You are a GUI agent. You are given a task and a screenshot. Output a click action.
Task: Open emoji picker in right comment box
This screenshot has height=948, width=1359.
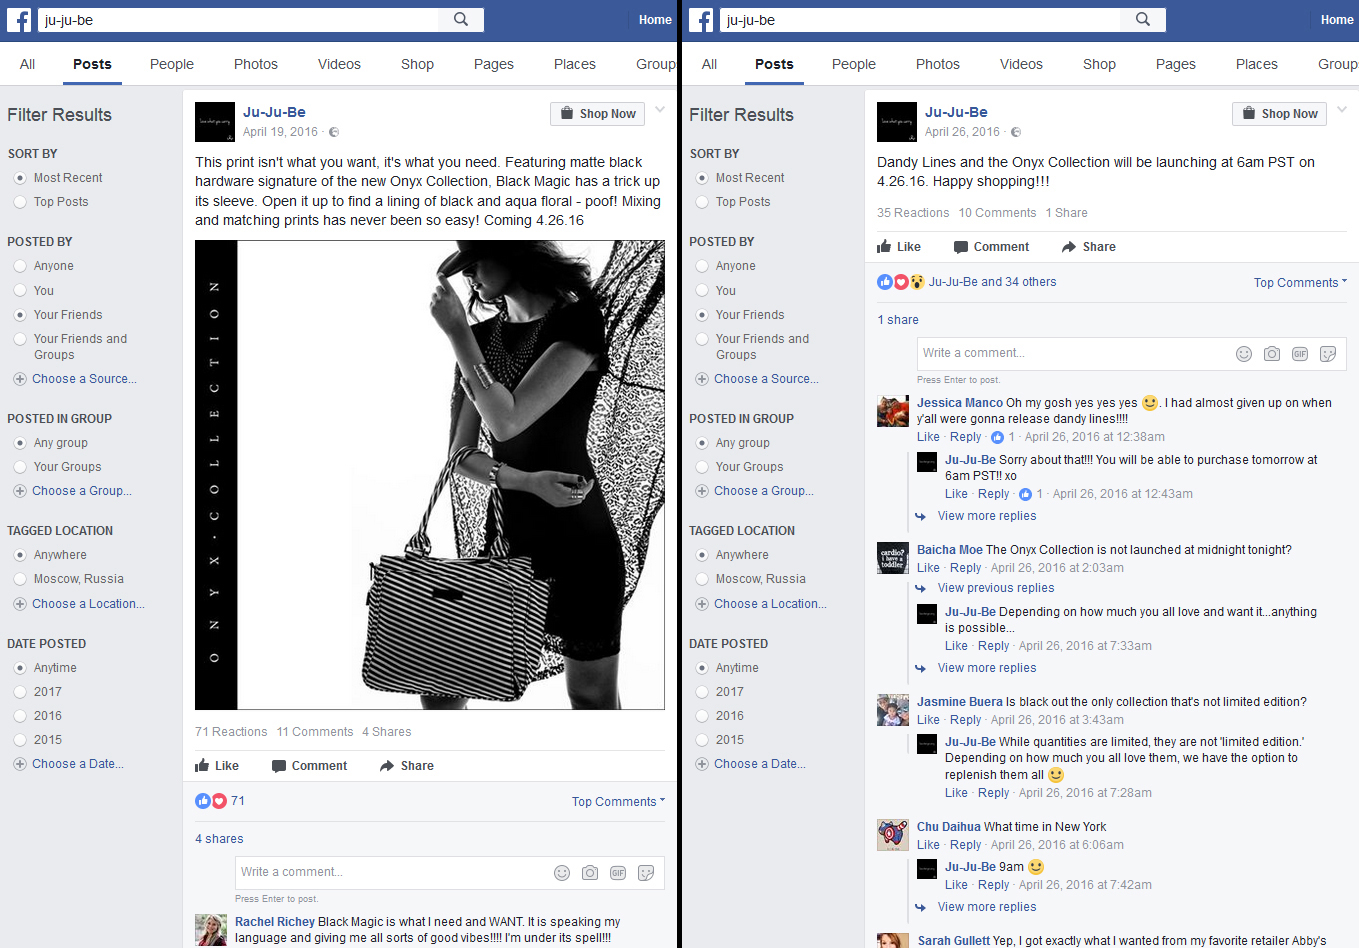[x=1244, y=354]
